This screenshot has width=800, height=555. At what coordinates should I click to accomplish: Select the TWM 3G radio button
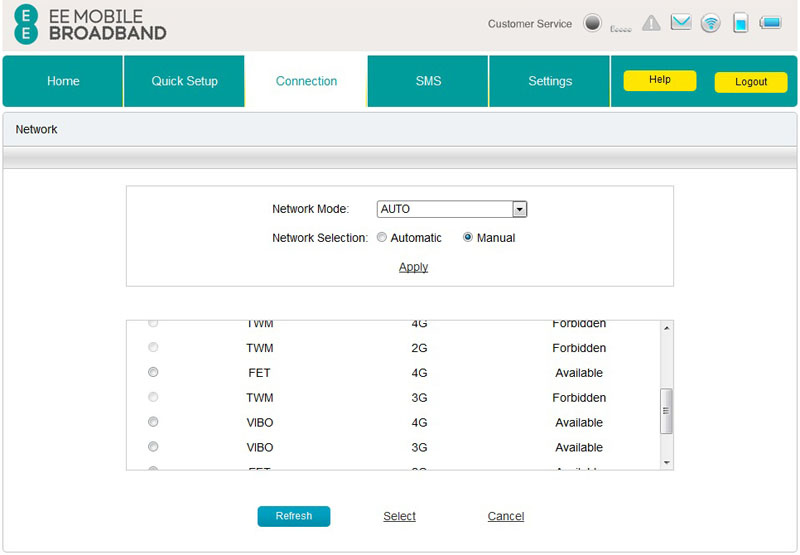point(153,397)
